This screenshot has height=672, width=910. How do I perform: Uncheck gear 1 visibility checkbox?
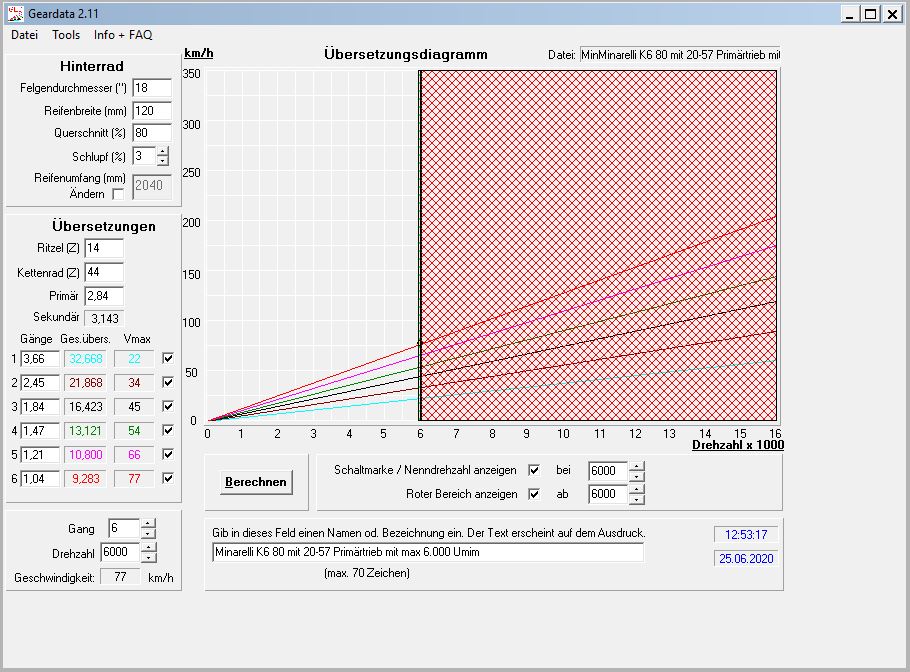168,359
